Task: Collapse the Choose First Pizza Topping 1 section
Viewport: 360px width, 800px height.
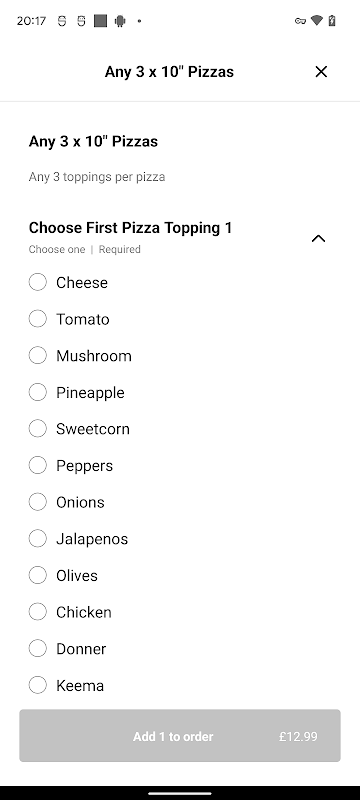Action: (318, 238)
